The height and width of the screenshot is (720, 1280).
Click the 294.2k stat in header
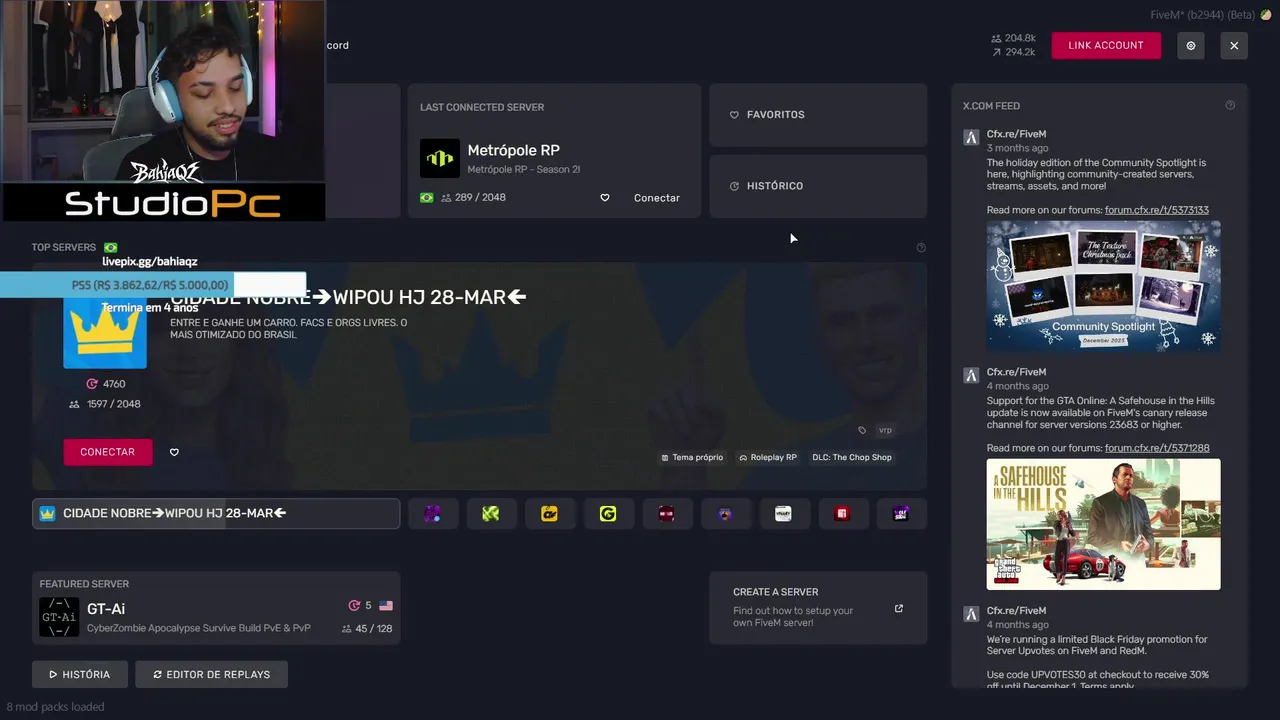[1013, 52]
